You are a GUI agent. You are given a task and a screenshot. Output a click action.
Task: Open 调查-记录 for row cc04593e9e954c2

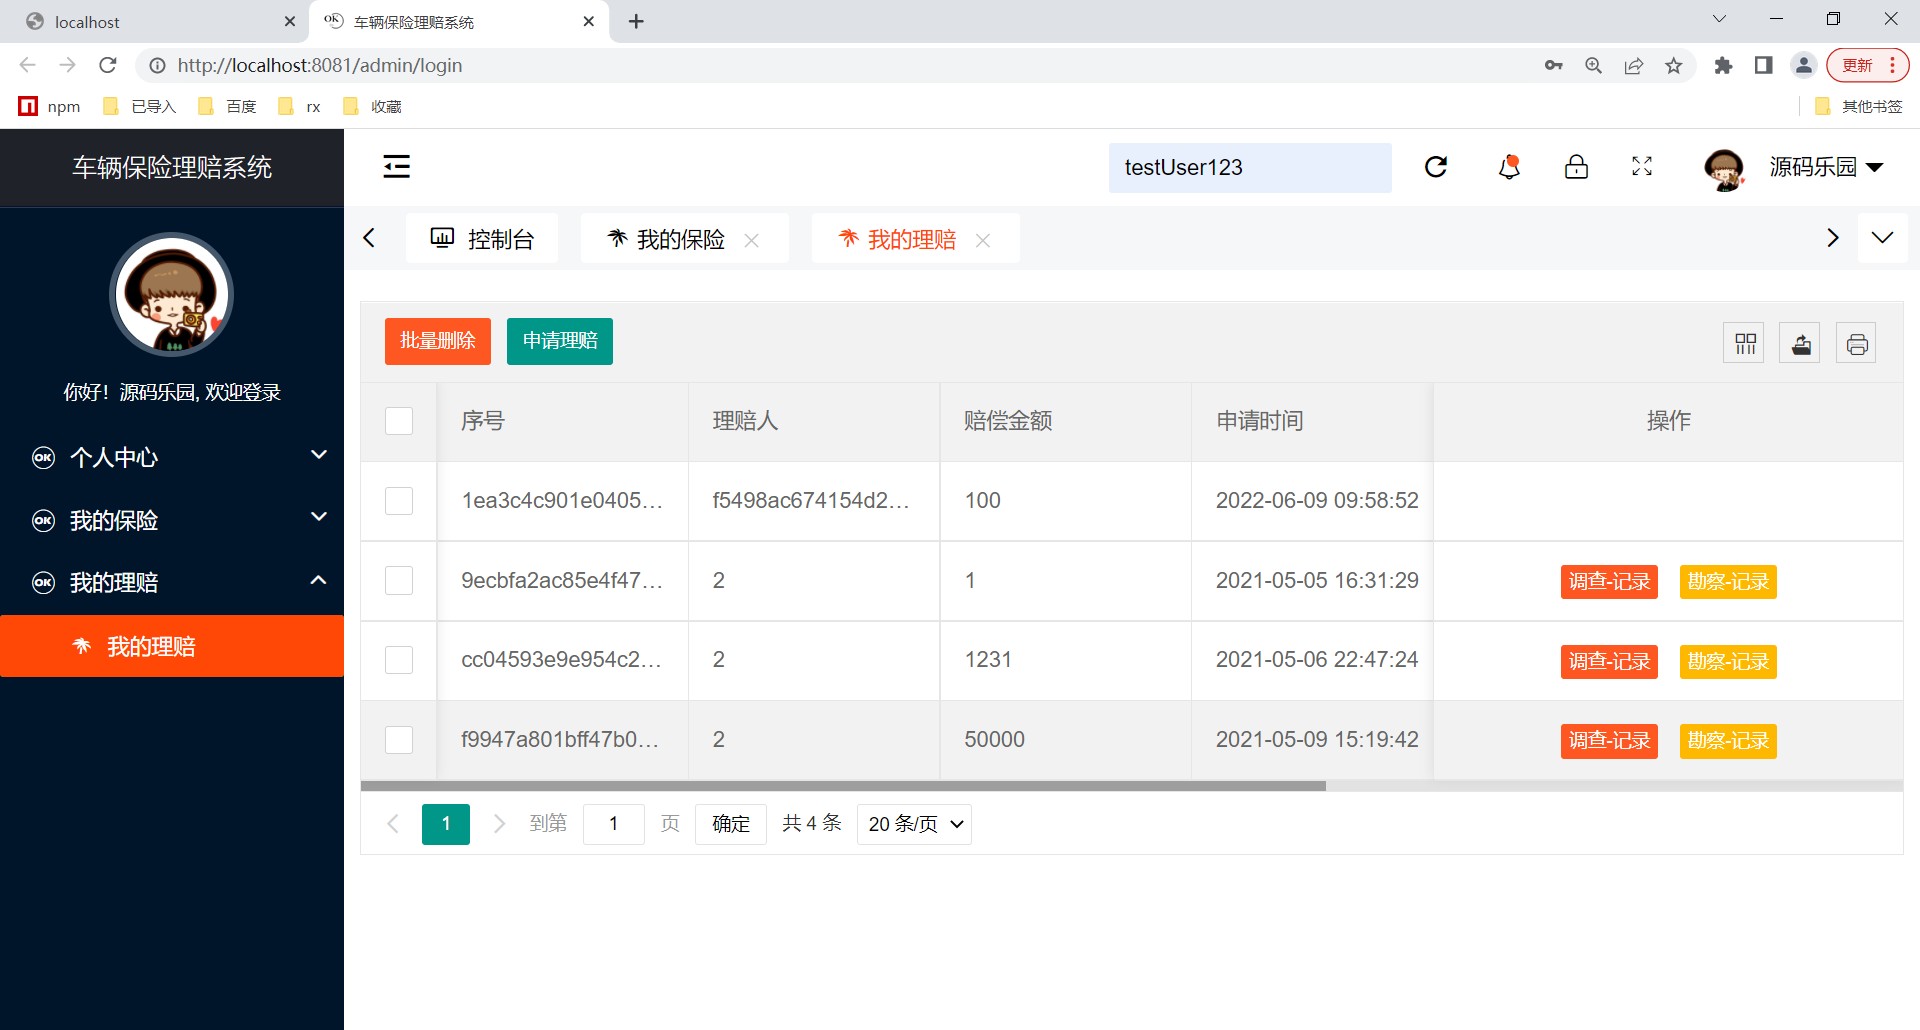1609,661
